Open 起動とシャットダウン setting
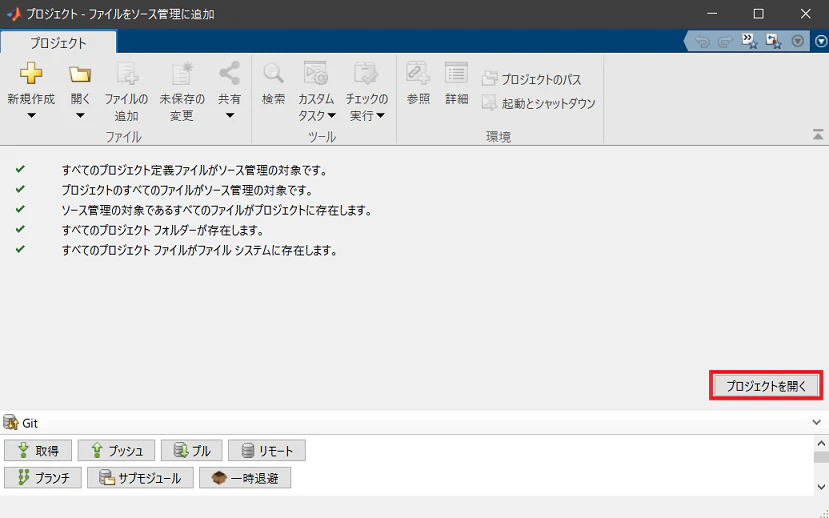Image resolution: width=829 pixels, height=518 pixels. pyautogui.click(x=538, y=103)
